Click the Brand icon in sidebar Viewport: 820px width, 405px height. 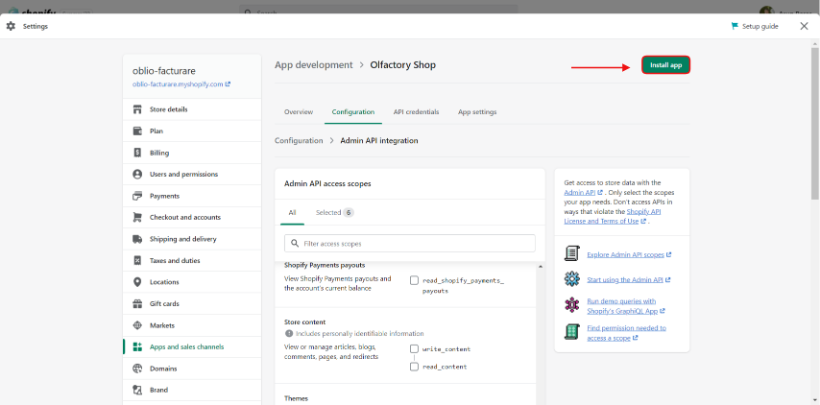tap(138, 390)
